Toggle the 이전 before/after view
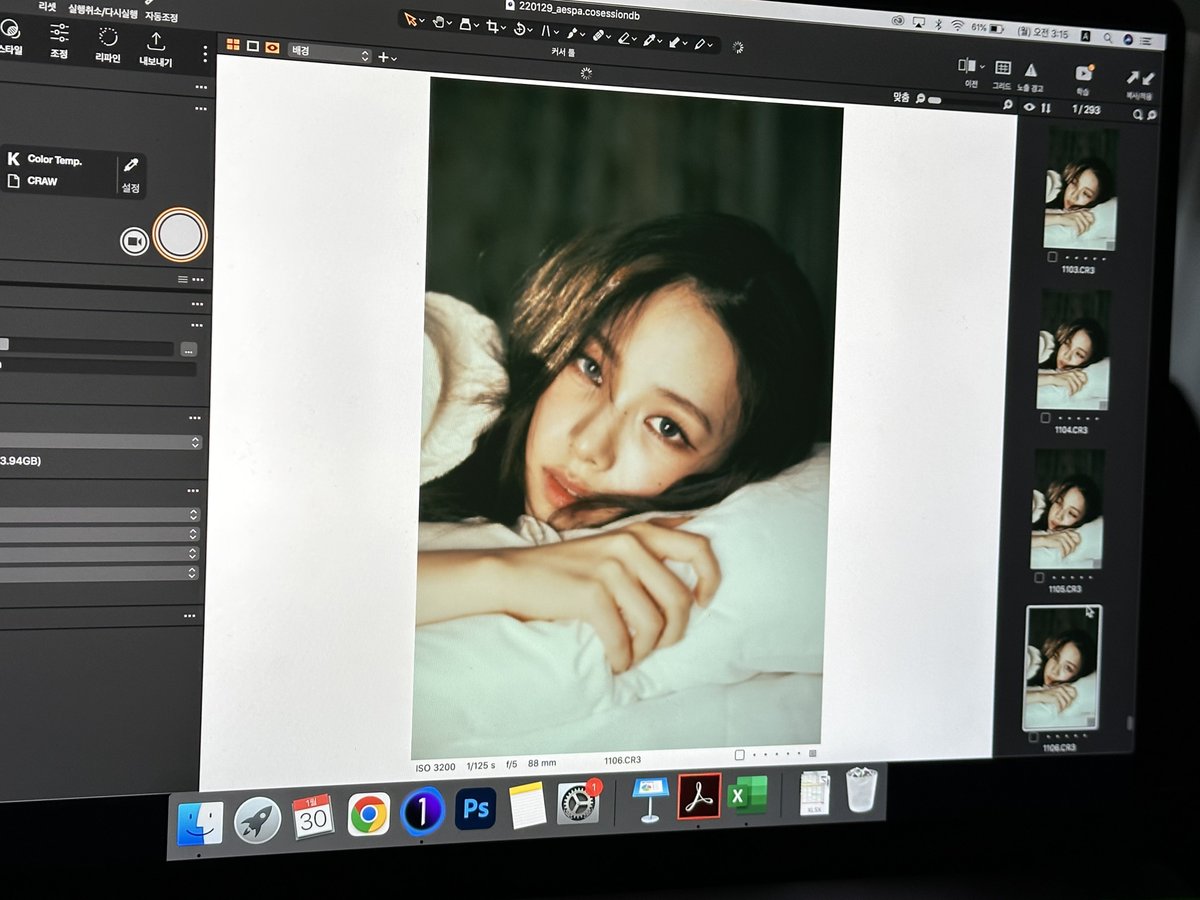 pos(969,71)
